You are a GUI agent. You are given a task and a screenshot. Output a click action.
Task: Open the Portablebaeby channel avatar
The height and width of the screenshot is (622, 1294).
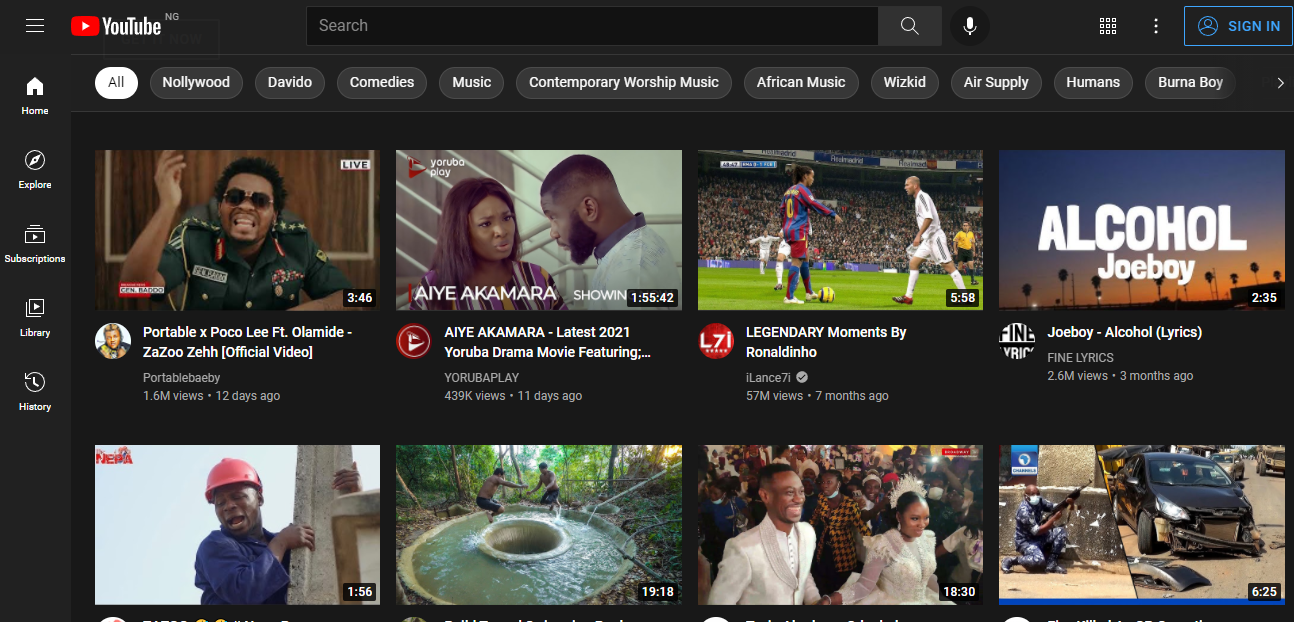pos(113,341)
